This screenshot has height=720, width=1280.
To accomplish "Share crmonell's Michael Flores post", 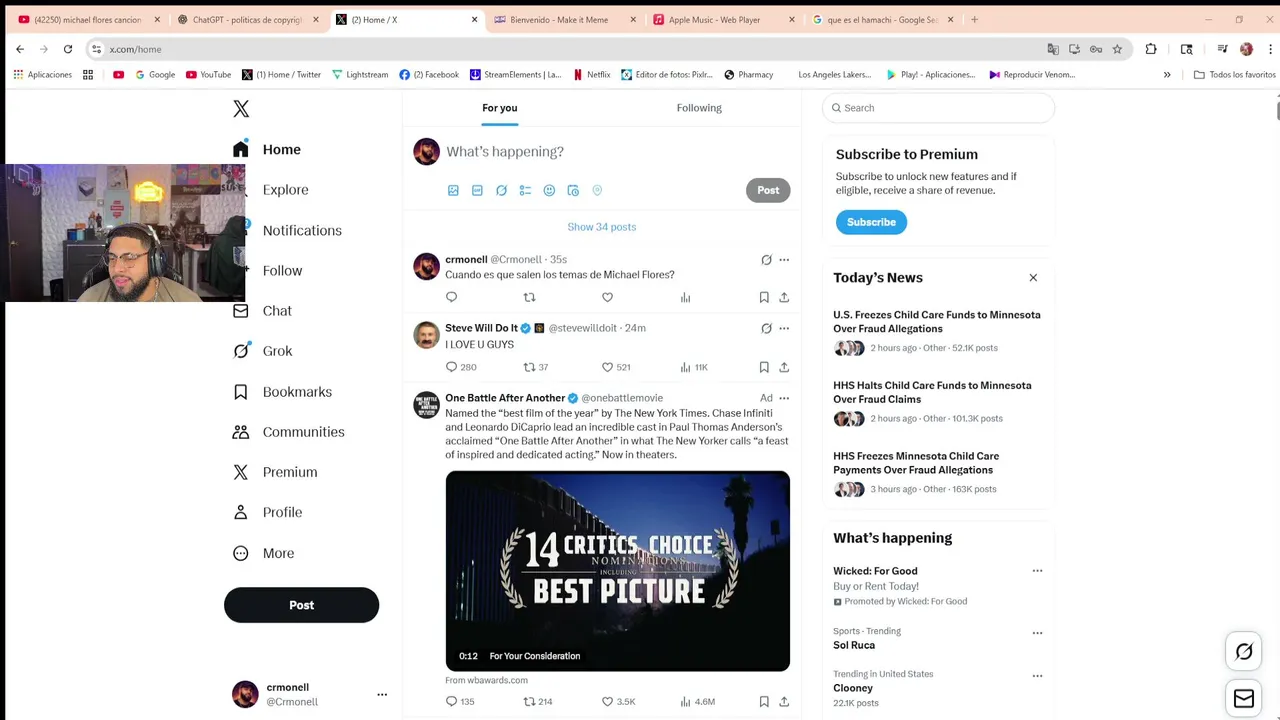I will [x=784, y=297].
